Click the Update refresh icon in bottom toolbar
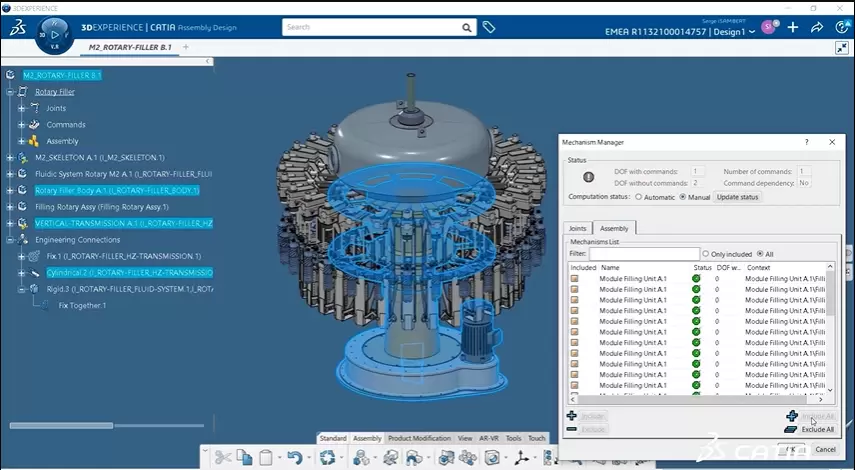855x470 pixels. tap(327, 458)
